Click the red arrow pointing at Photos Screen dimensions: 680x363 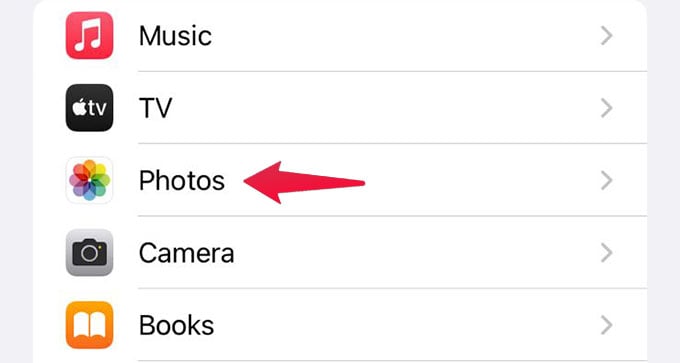point(304,182)
